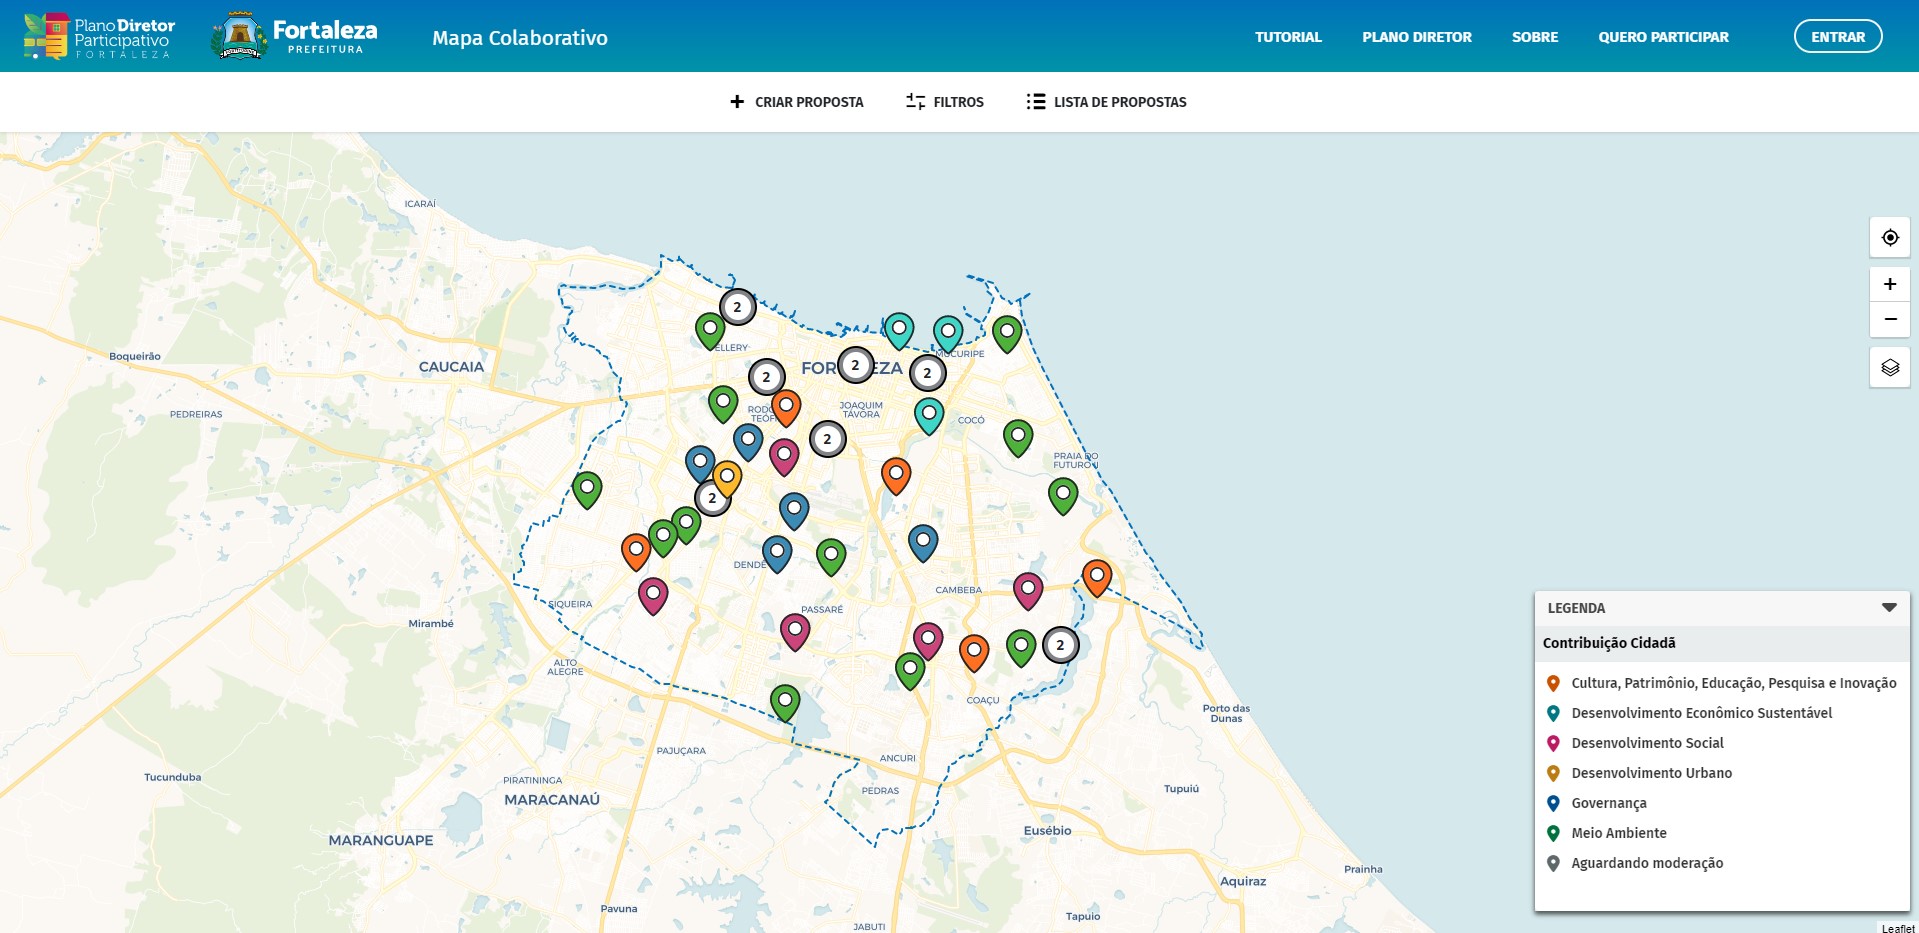Viewport: 1919px width, 933px height.
Task: Open the Filtros panel
Action: pos(945,102)
